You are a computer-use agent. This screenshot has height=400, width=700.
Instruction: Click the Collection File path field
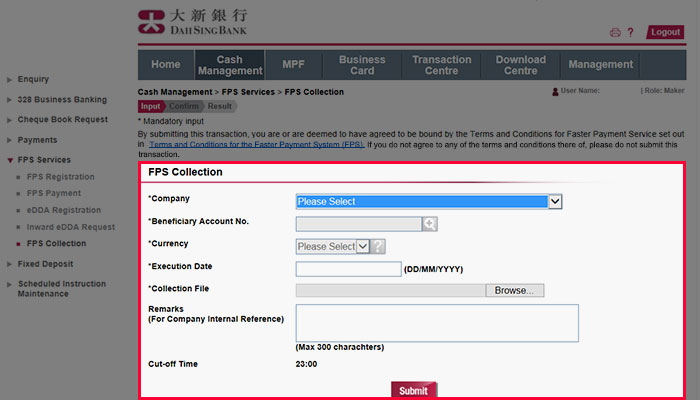[x=390, y=291]
